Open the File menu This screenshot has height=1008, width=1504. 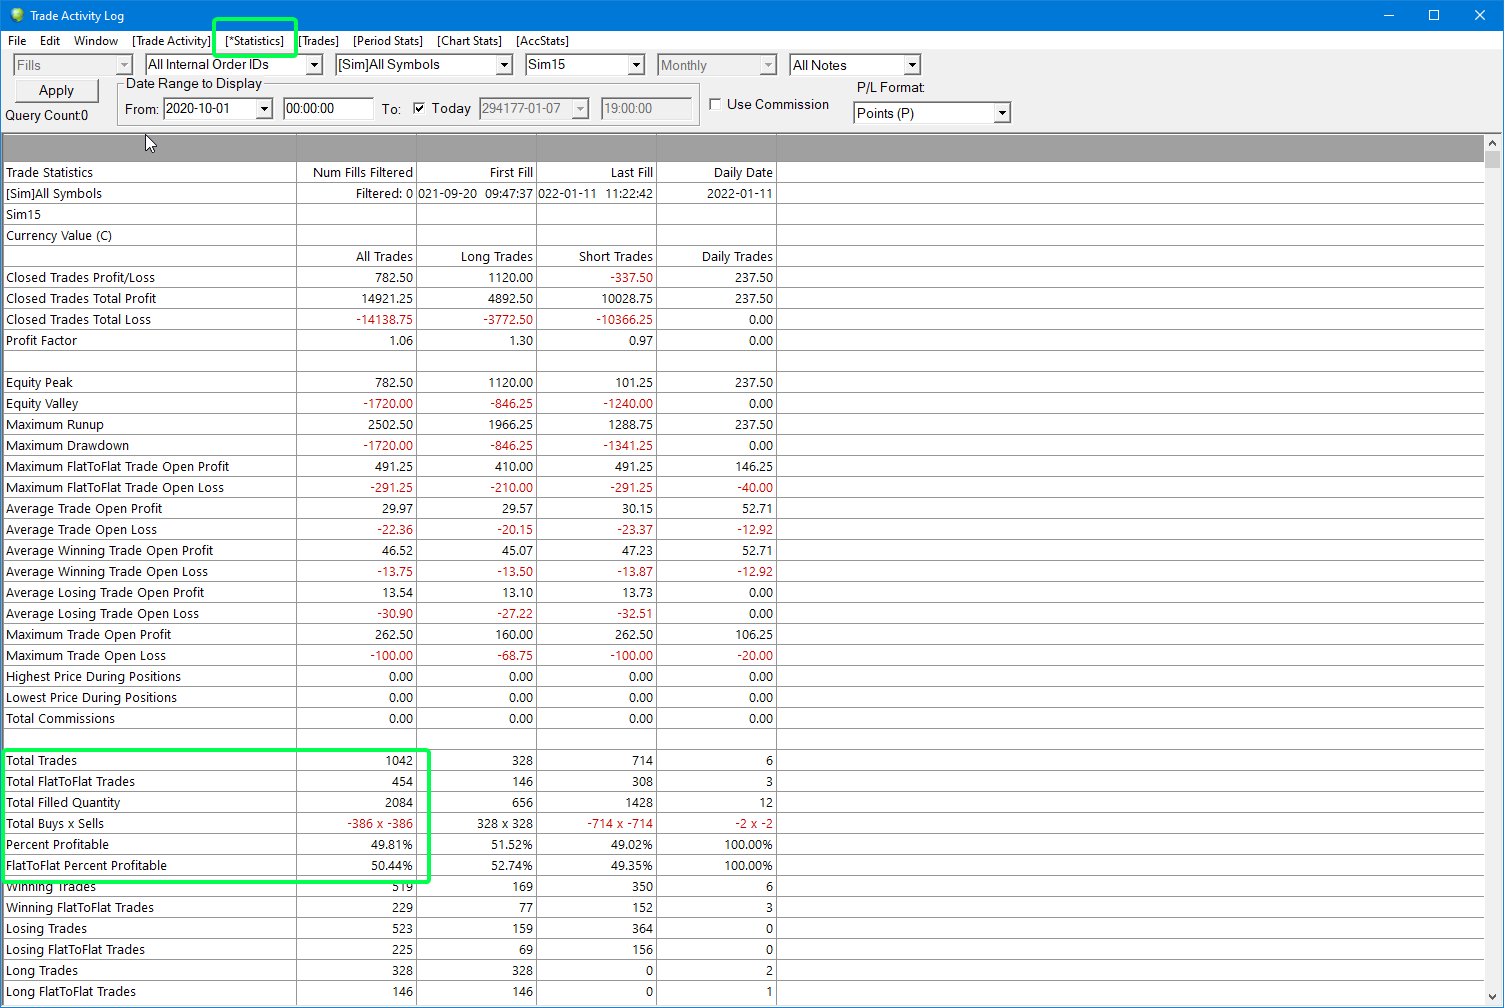[17, 41]
